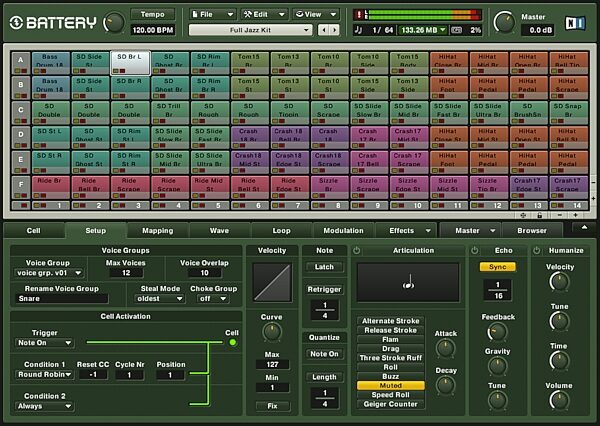Switch to the Mapping tab
This screenshot has height=426, width=600.
(158, 230)
